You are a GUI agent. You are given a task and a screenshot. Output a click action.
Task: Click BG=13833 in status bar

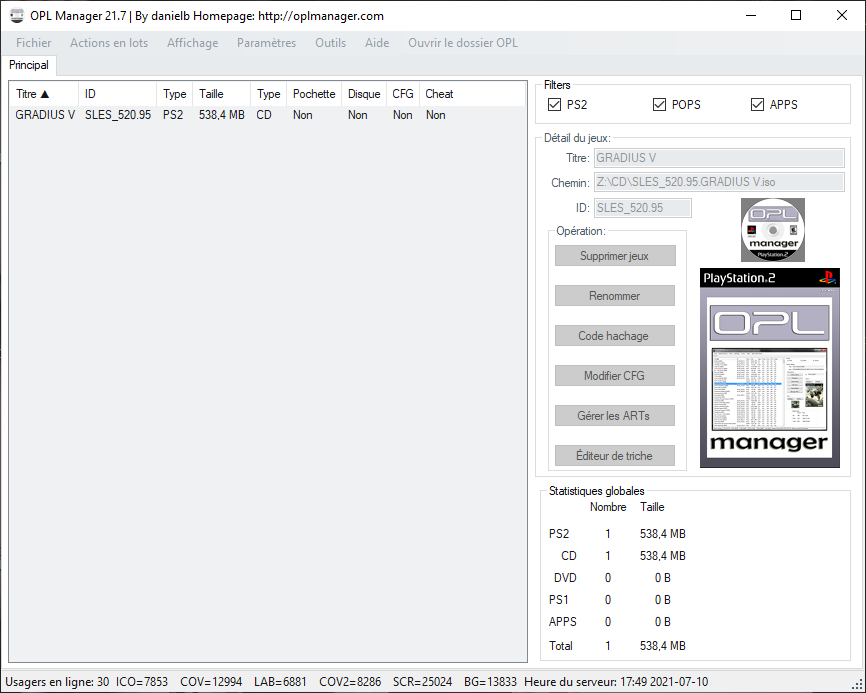tap(490, 682)
